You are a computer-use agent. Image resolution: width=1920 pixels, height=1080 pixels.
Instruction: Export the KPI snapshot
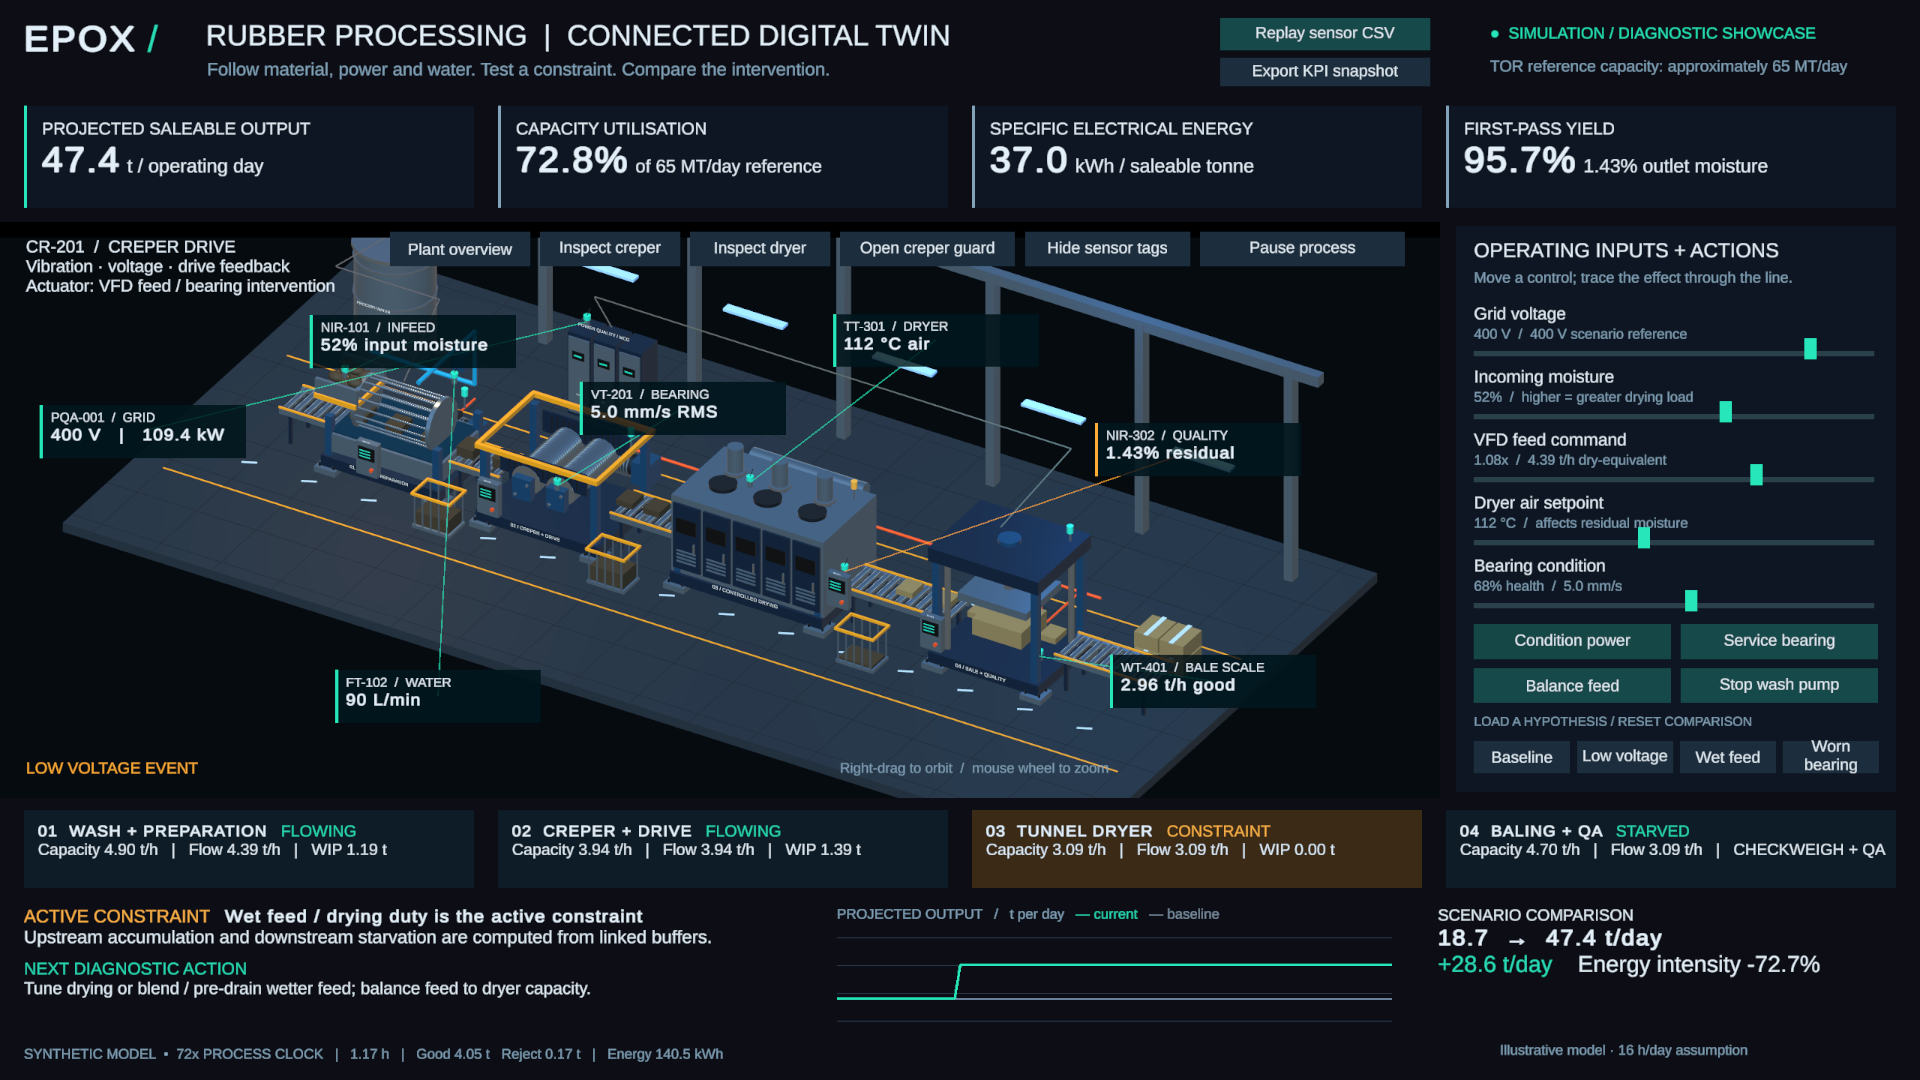1324,71
